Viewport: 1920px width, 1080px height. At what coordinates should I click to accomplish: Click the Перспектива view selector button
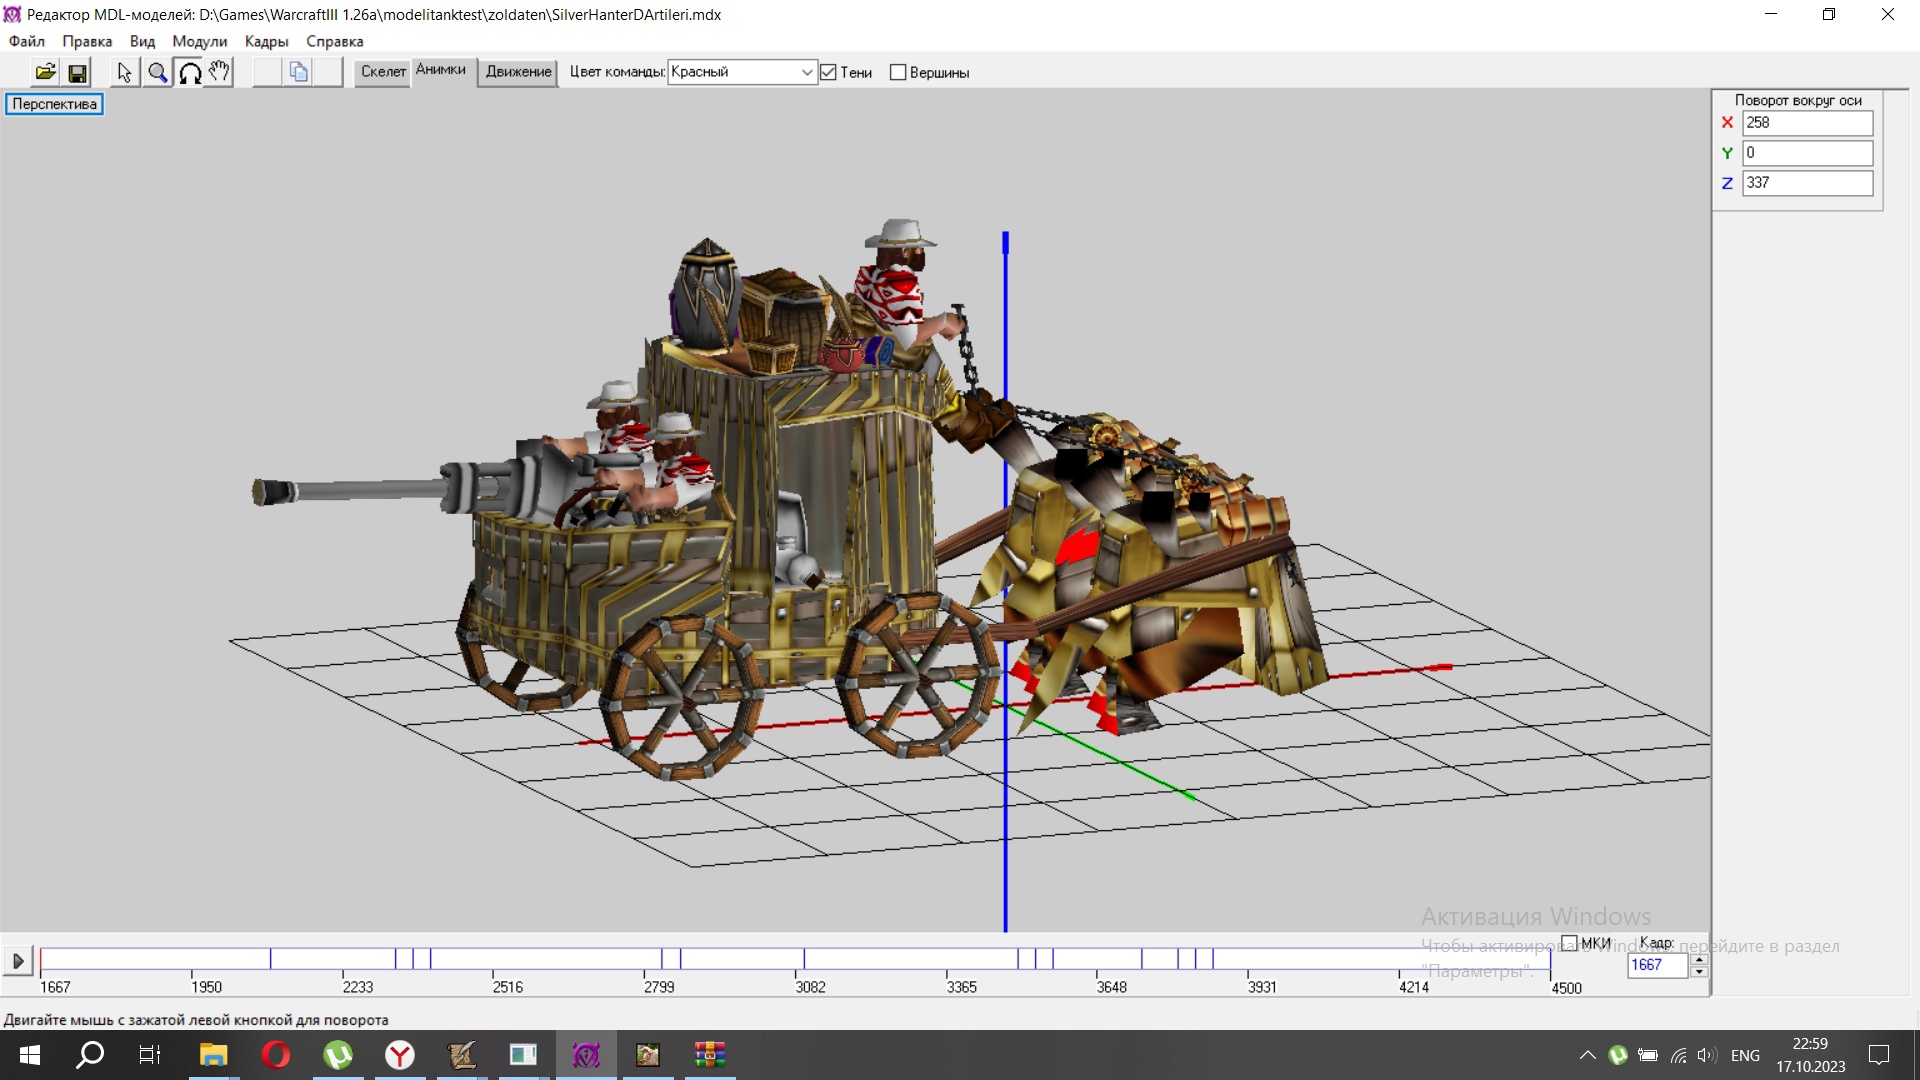(54, 104)
